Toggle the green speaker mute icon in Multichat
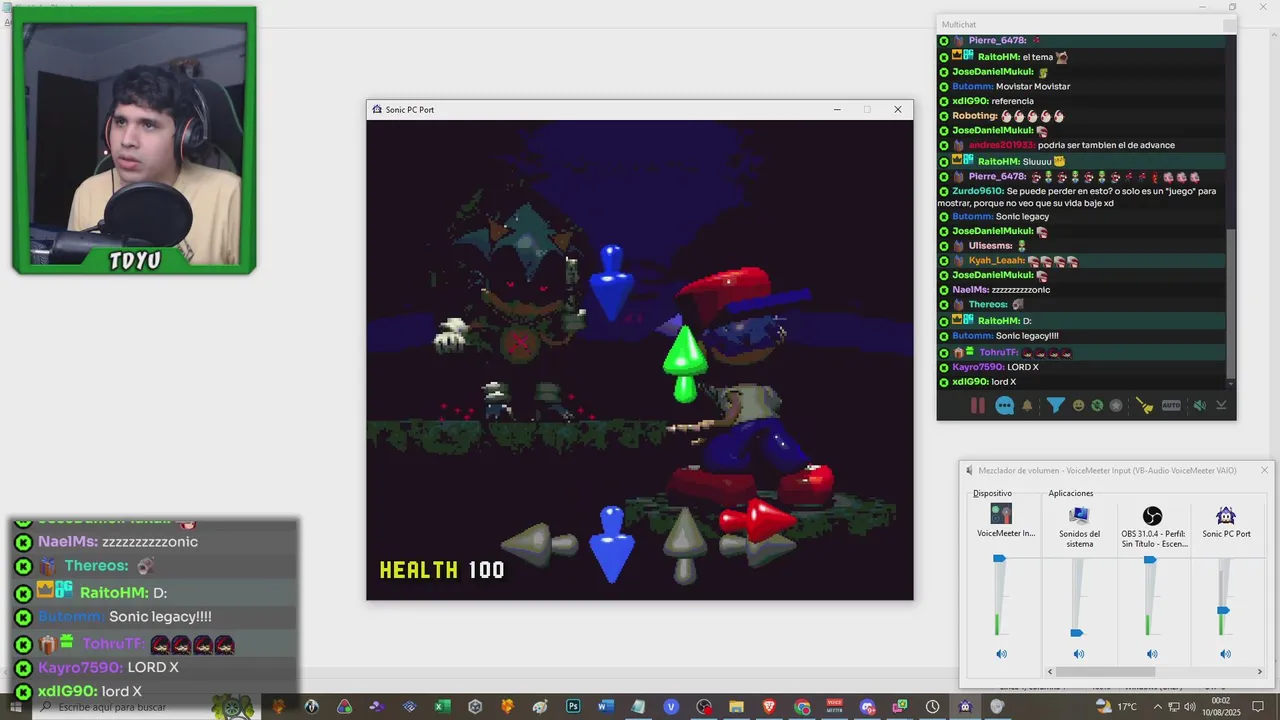 tap(1199, 405)
